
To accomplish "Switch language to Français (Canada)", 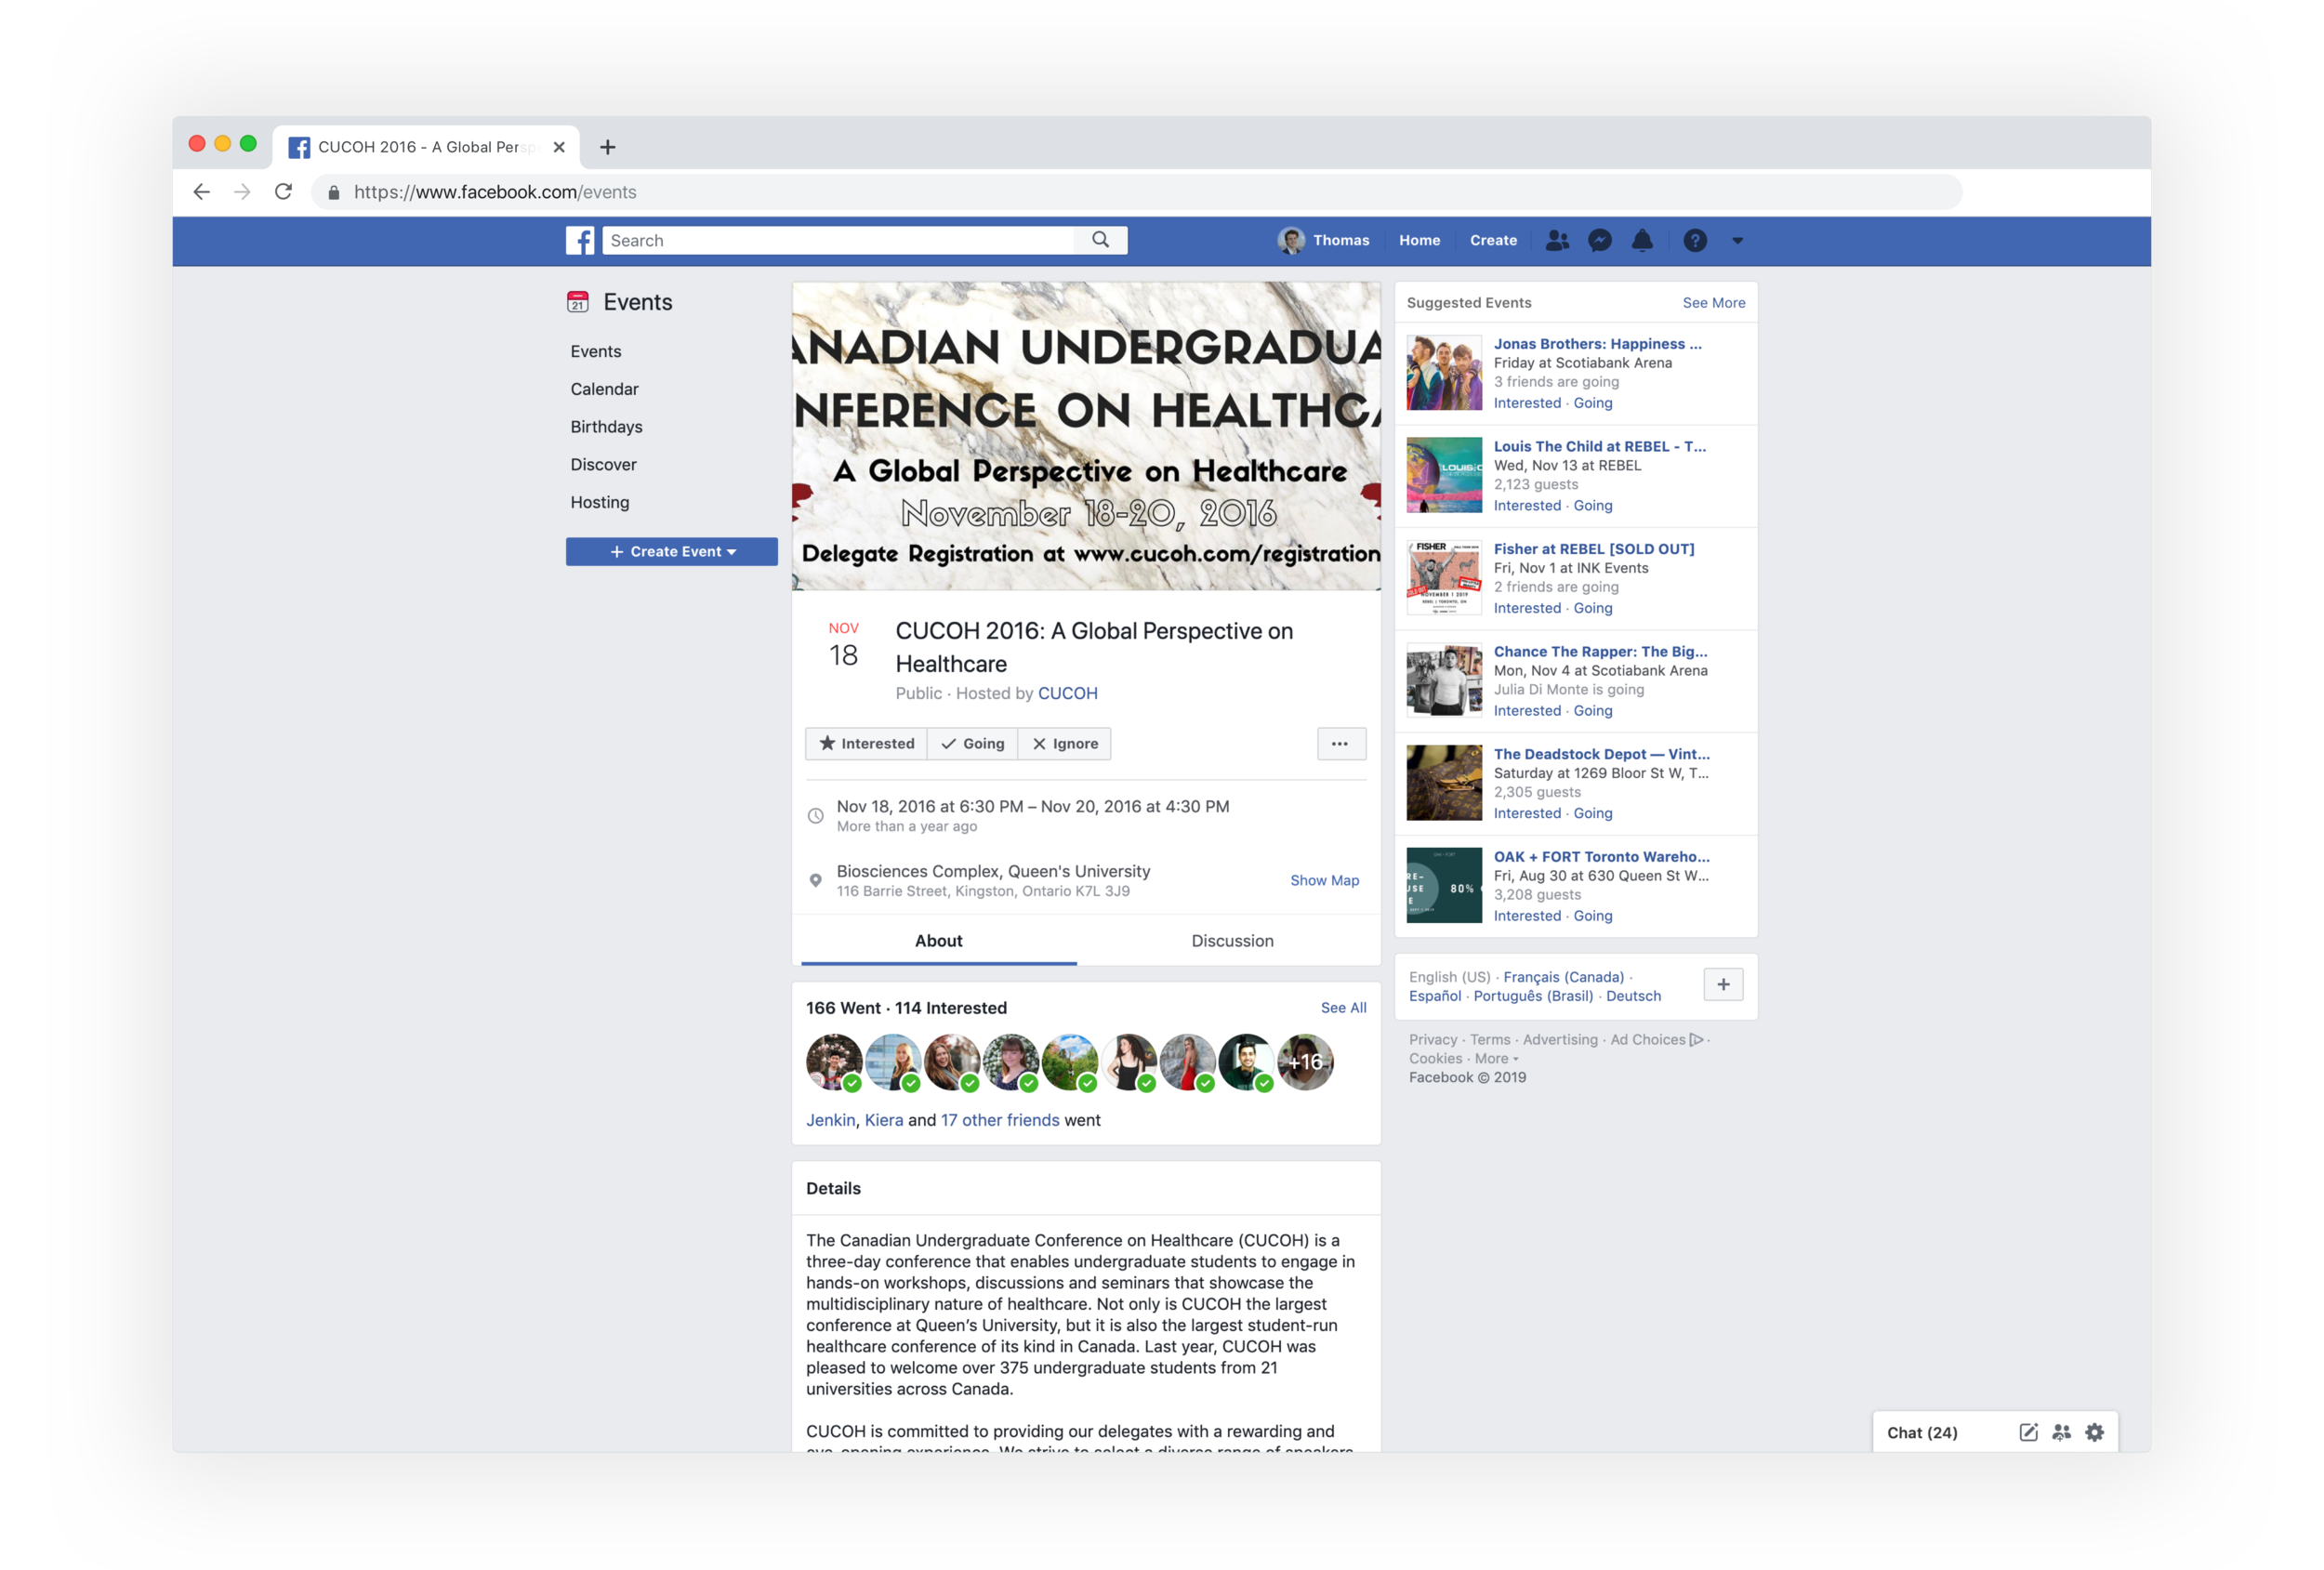I will pyautogui.click(x=1563, y=977).
